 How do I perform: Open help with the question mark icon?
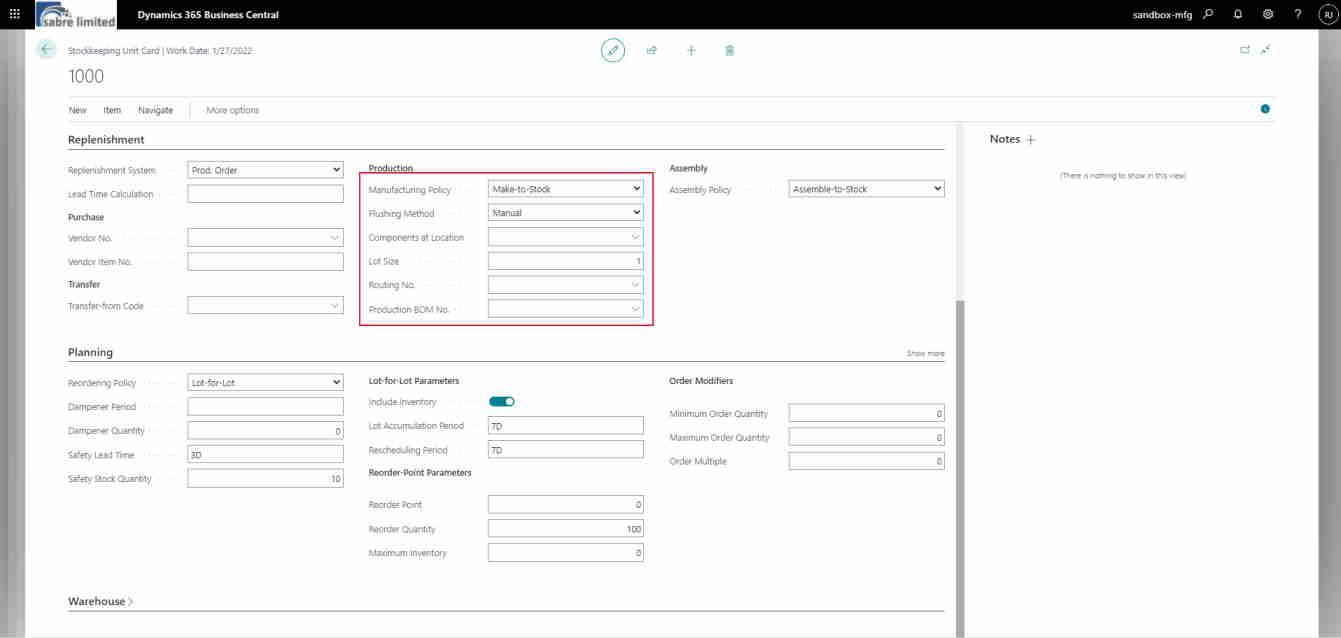[1297, 14]
